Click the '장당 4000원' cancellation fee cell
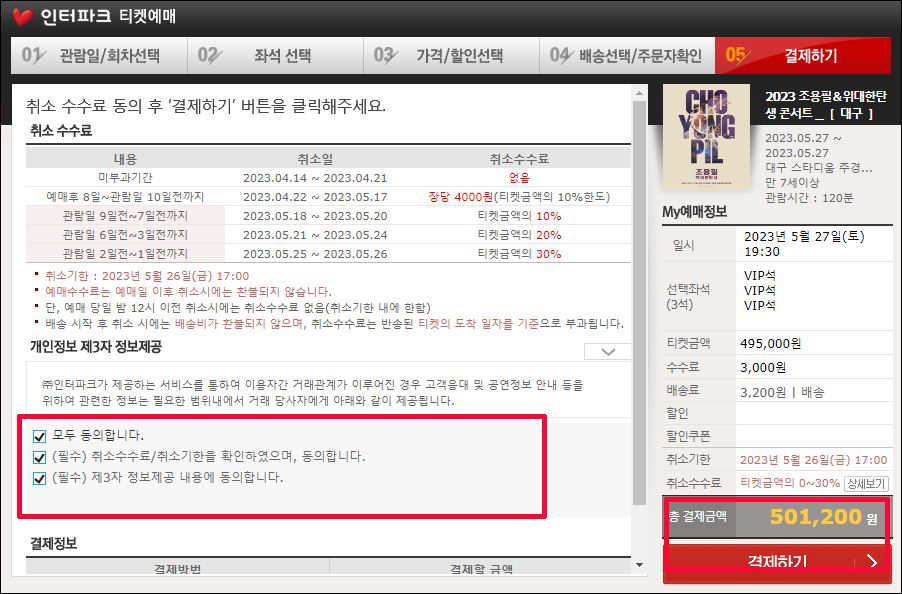This screenshot has height=594, width=902. tap(519, 197)
